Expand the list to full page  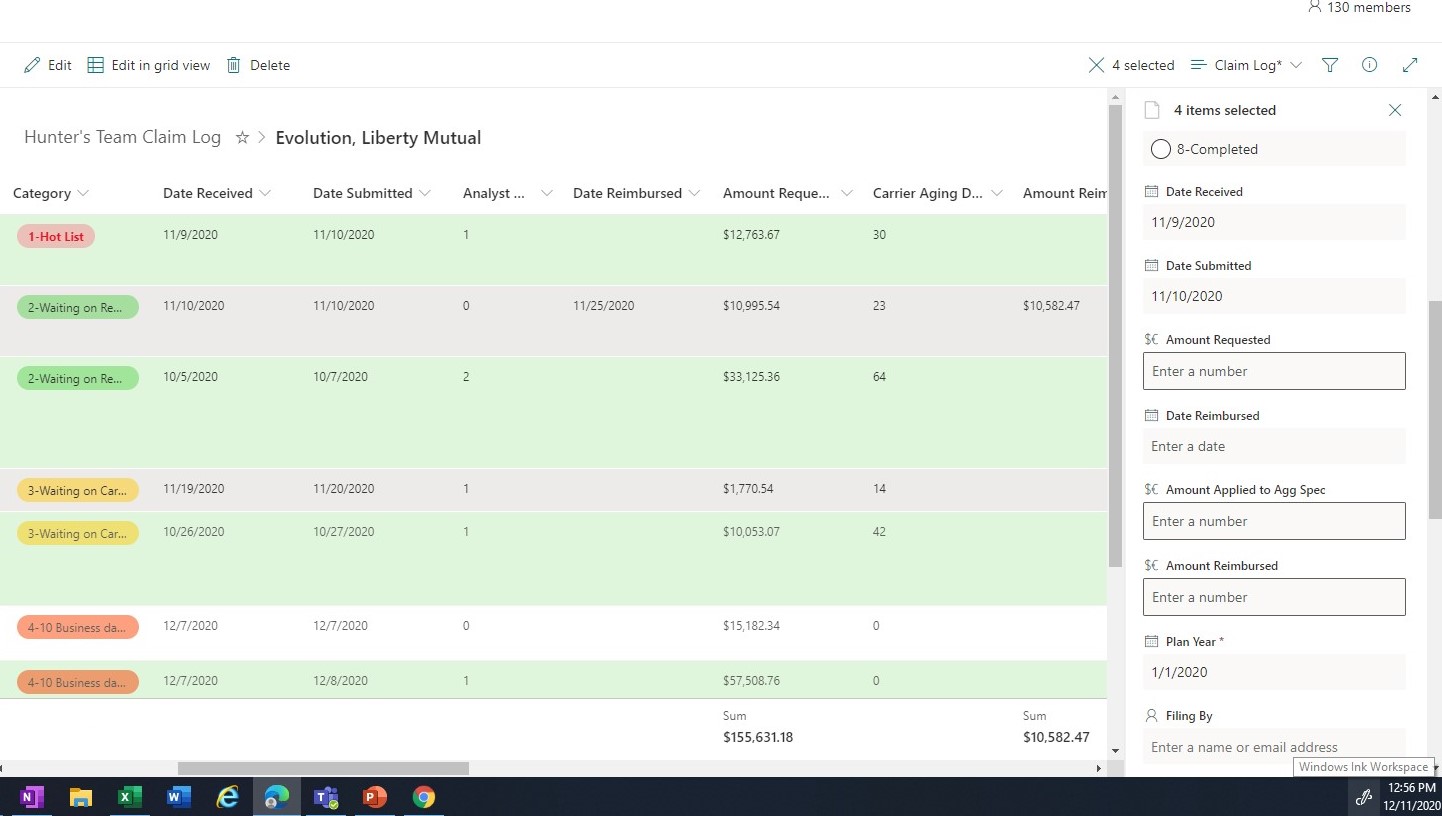[x=1410, y=65]
